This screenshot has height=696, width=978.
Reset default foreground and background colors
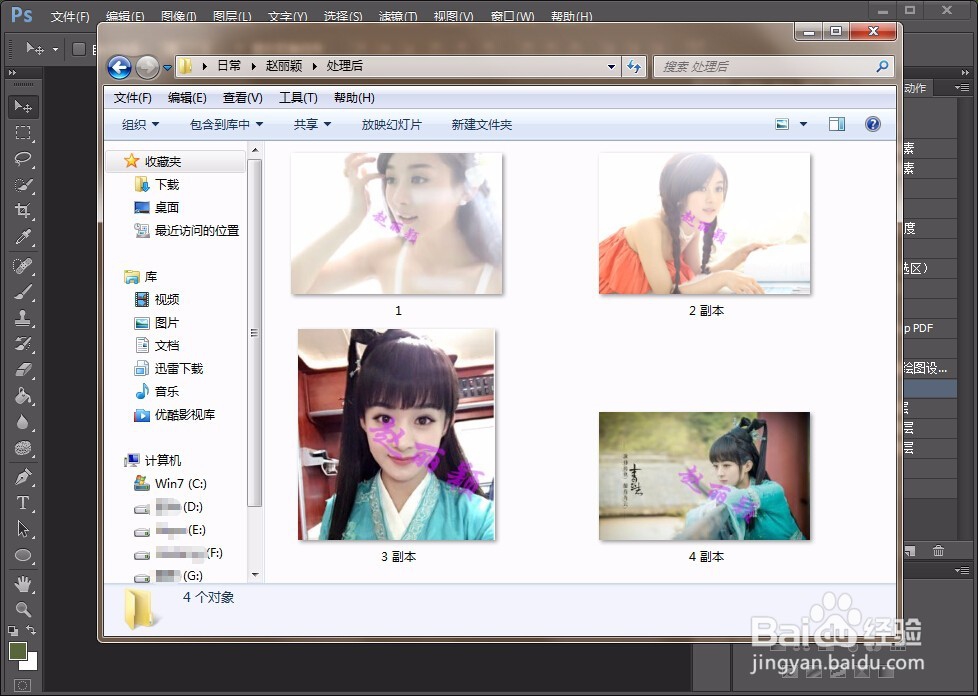tap(12, 631)
